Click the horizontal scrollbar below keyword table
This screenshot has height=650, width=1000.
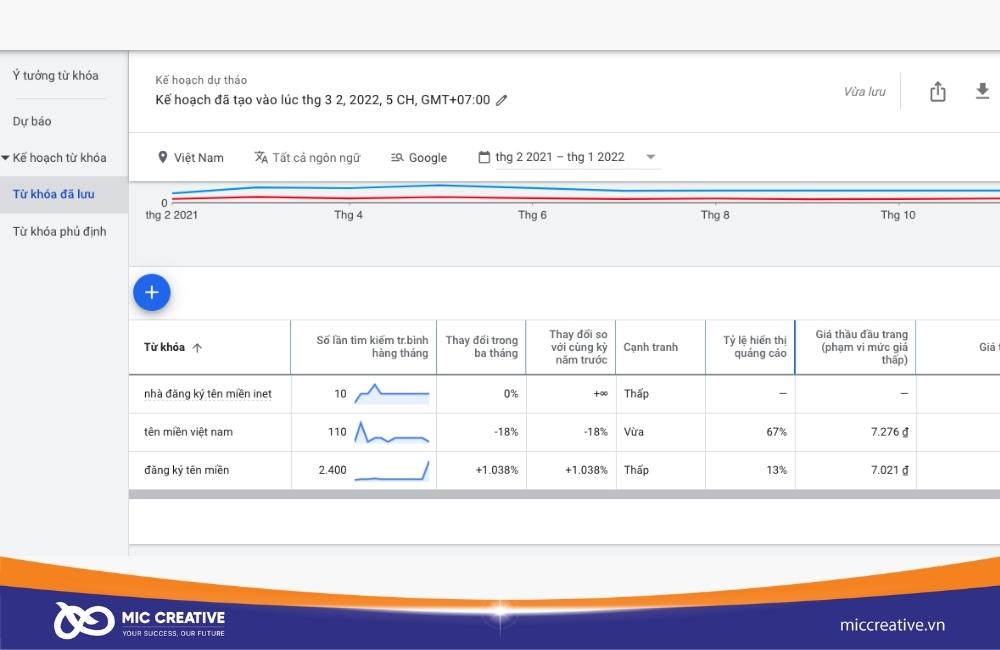pos(564,494)
